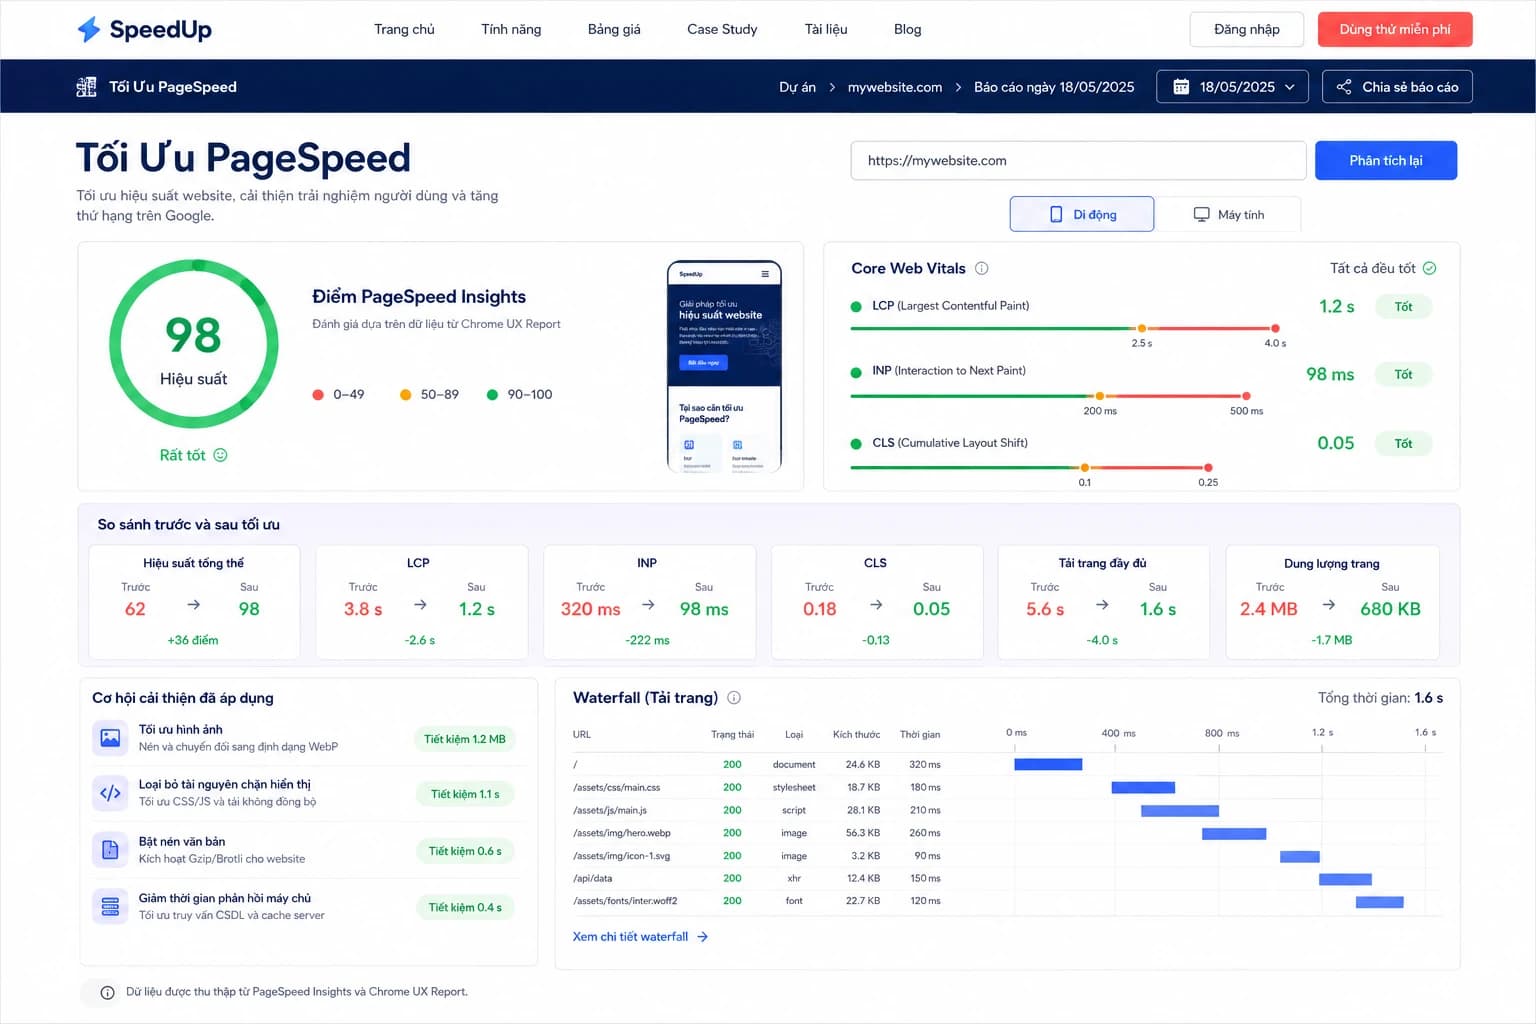Click the Tiết kiệm 0.6 s badge
Screen dimensions: 1536x1024
(465, 851)
